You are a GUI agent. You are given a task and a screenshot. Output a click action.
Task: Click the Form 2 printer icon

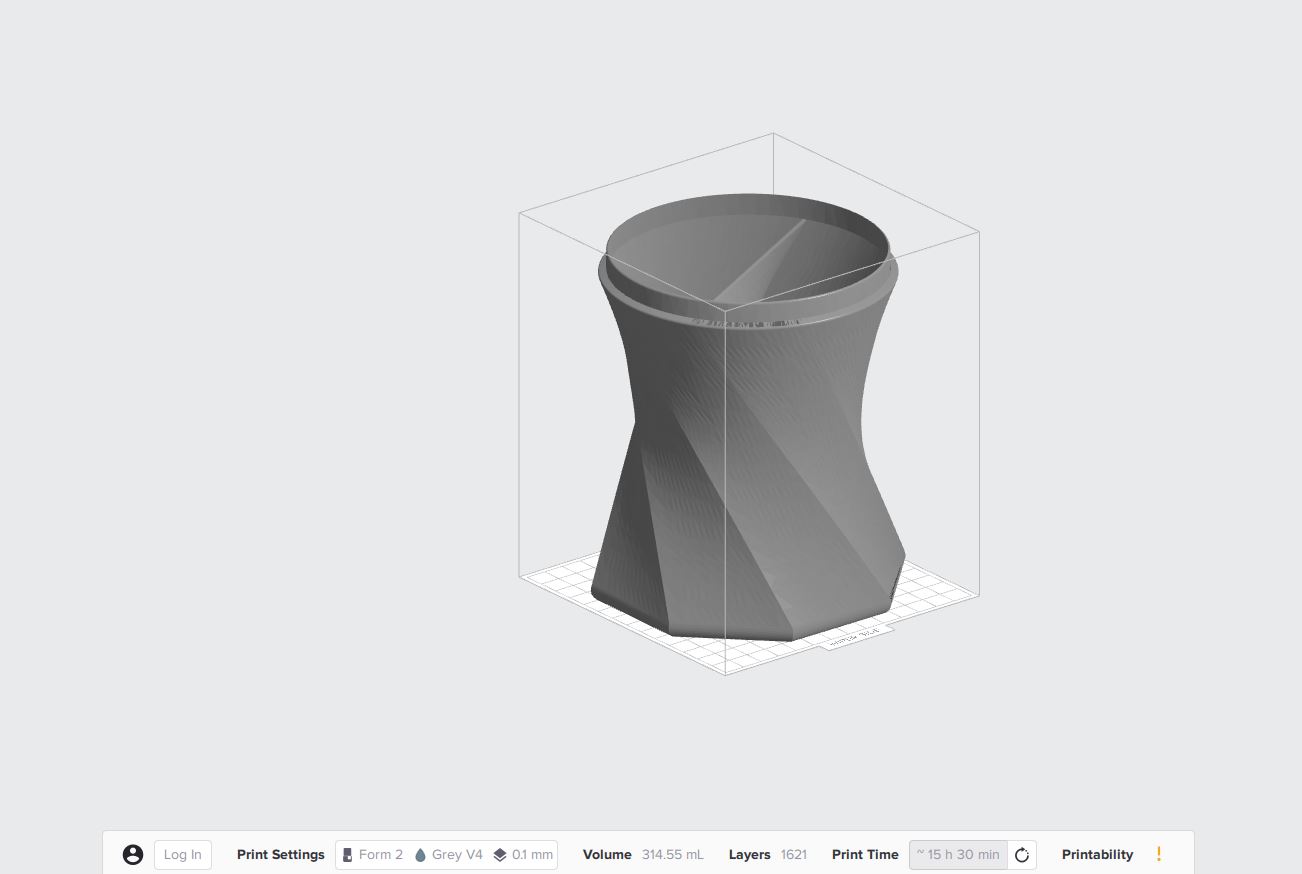[347, 855]
